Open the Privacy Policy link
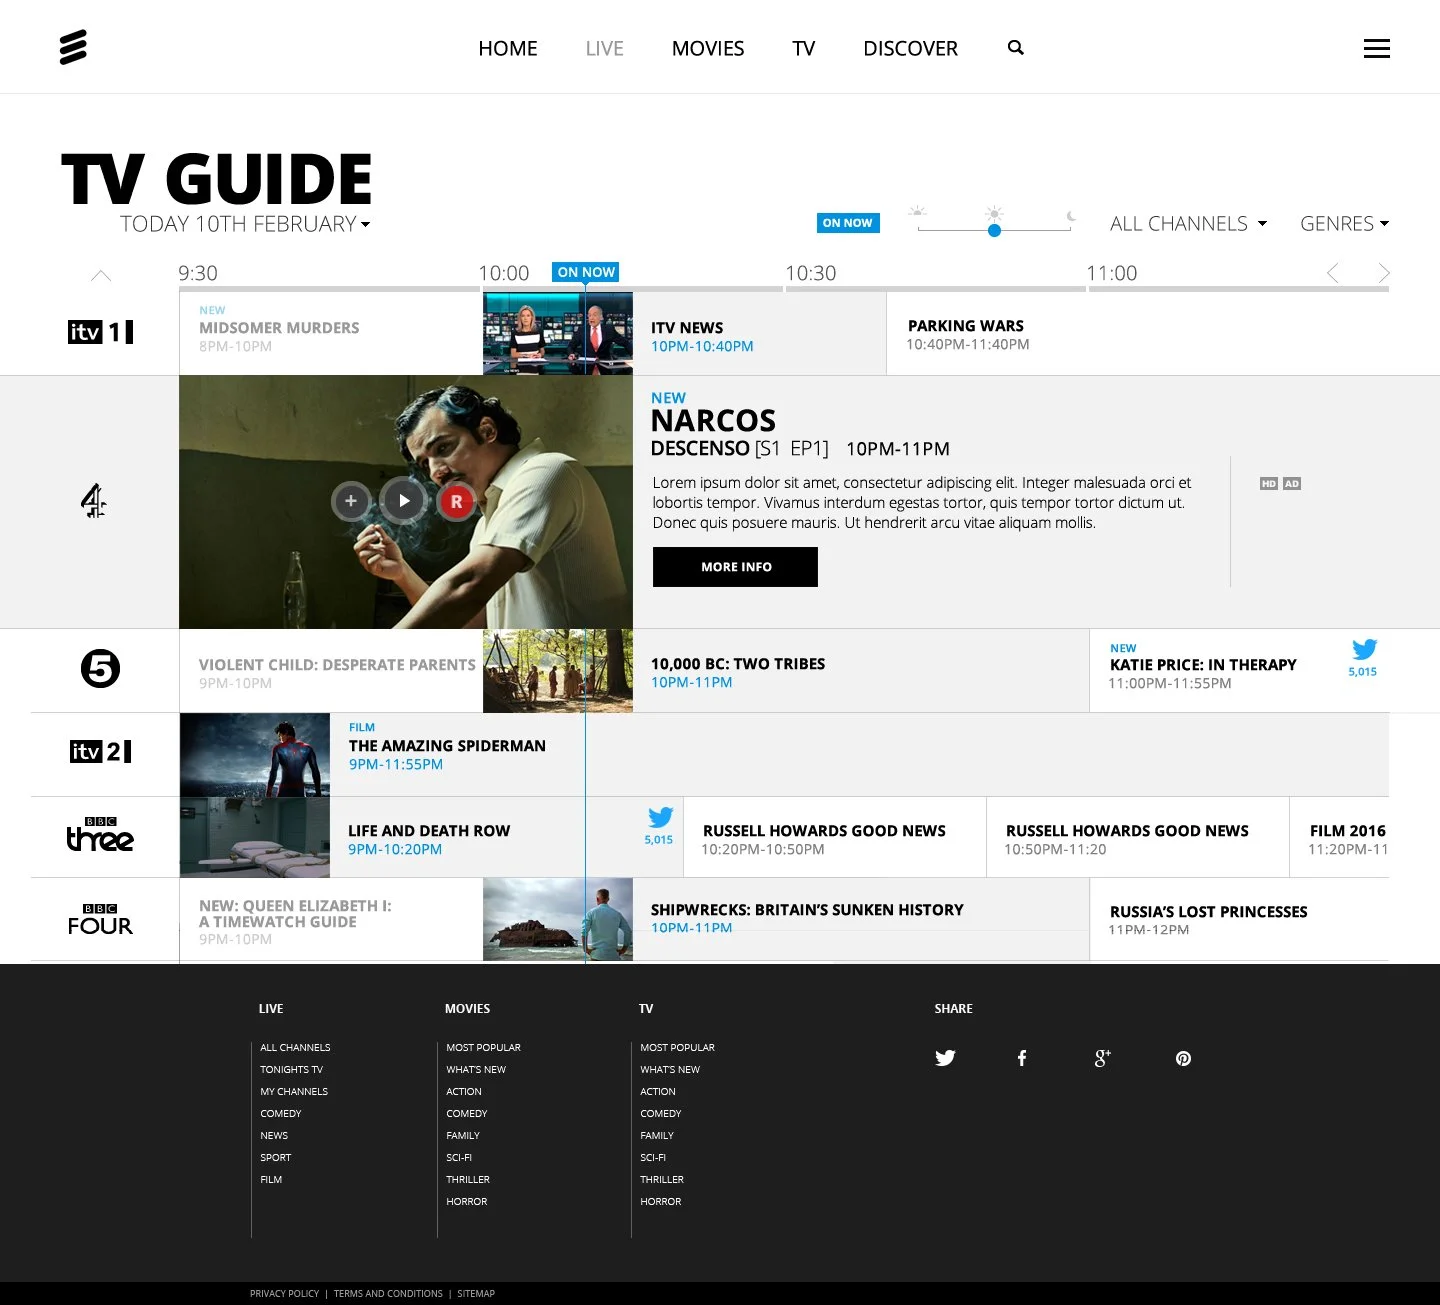The width and height of the screenshot is (1440, 1305). tap(284, 1293)
